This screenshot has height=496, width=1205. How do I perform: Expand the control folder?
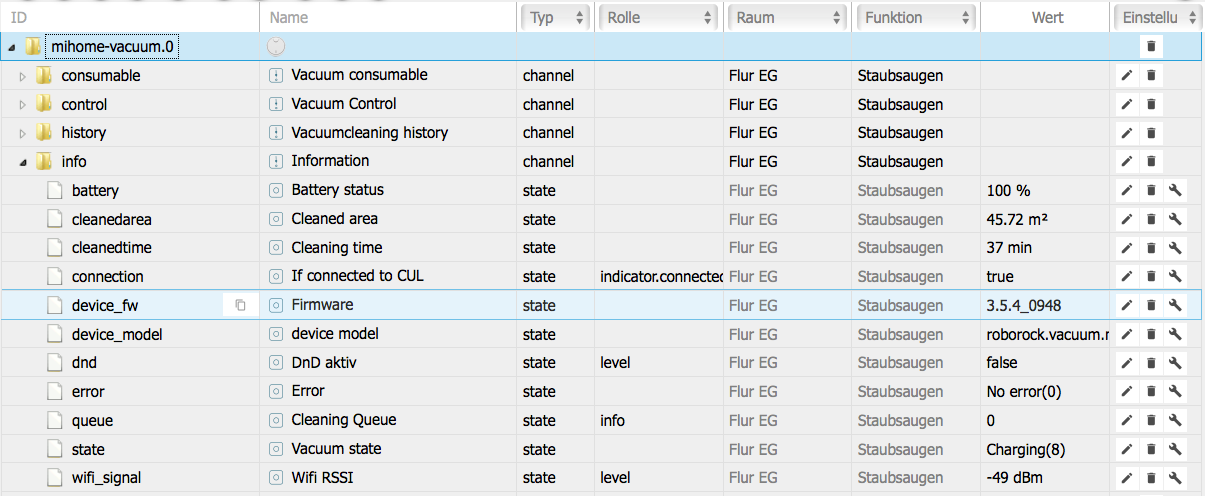point(22,105)
